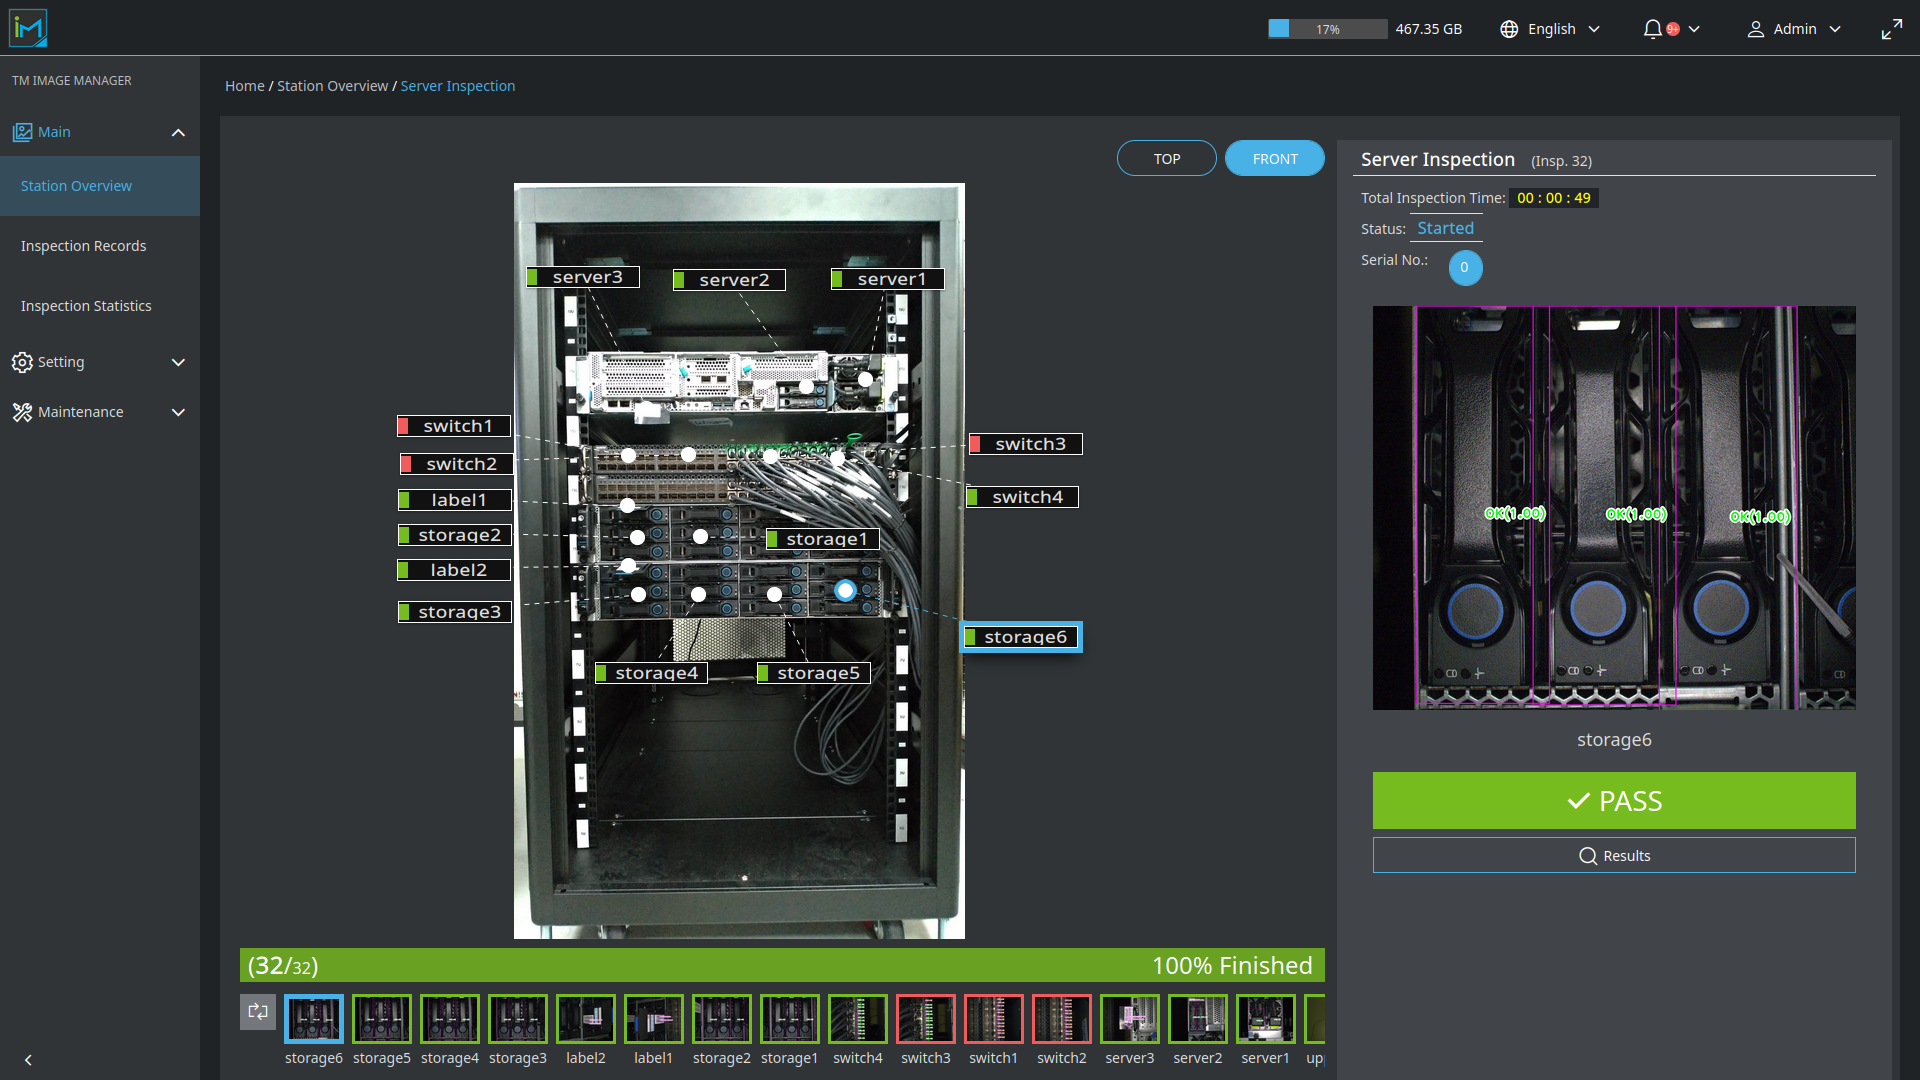Image resolution: width=1920 pixels, height=1080 pixels.
Task: Click the Setting gear icon
Action: (22, 362)
